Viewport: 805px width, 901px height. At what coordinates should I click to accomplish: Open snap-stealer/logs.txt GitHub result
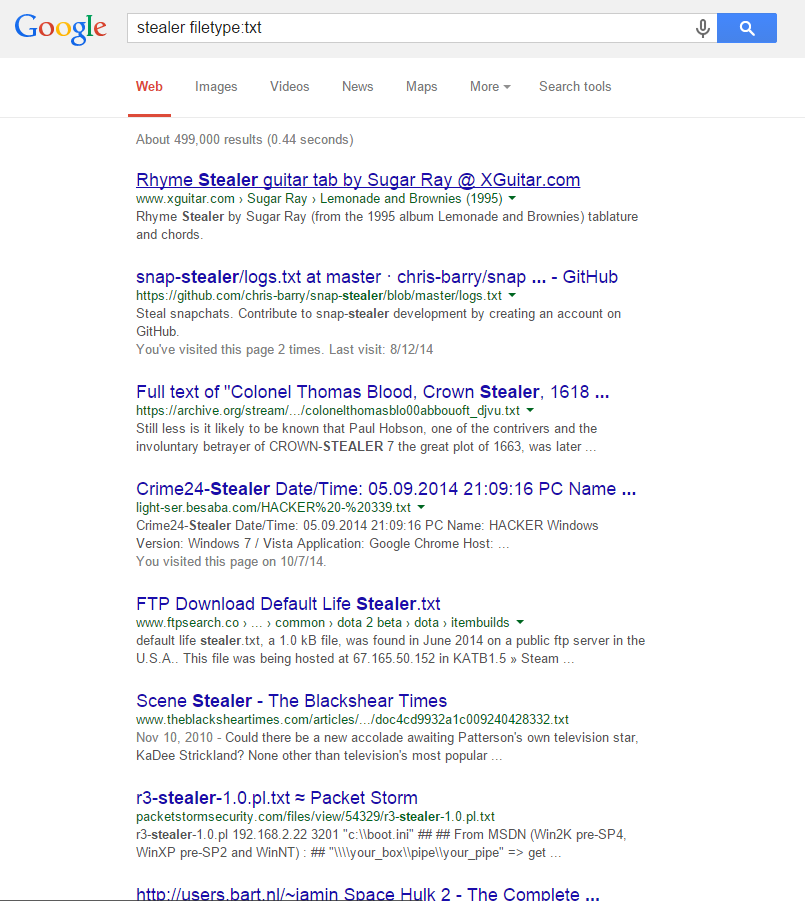point(377,277)
